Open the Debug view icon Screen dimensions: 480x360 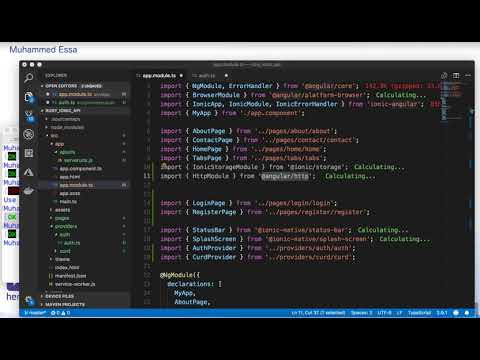point(29,134)
